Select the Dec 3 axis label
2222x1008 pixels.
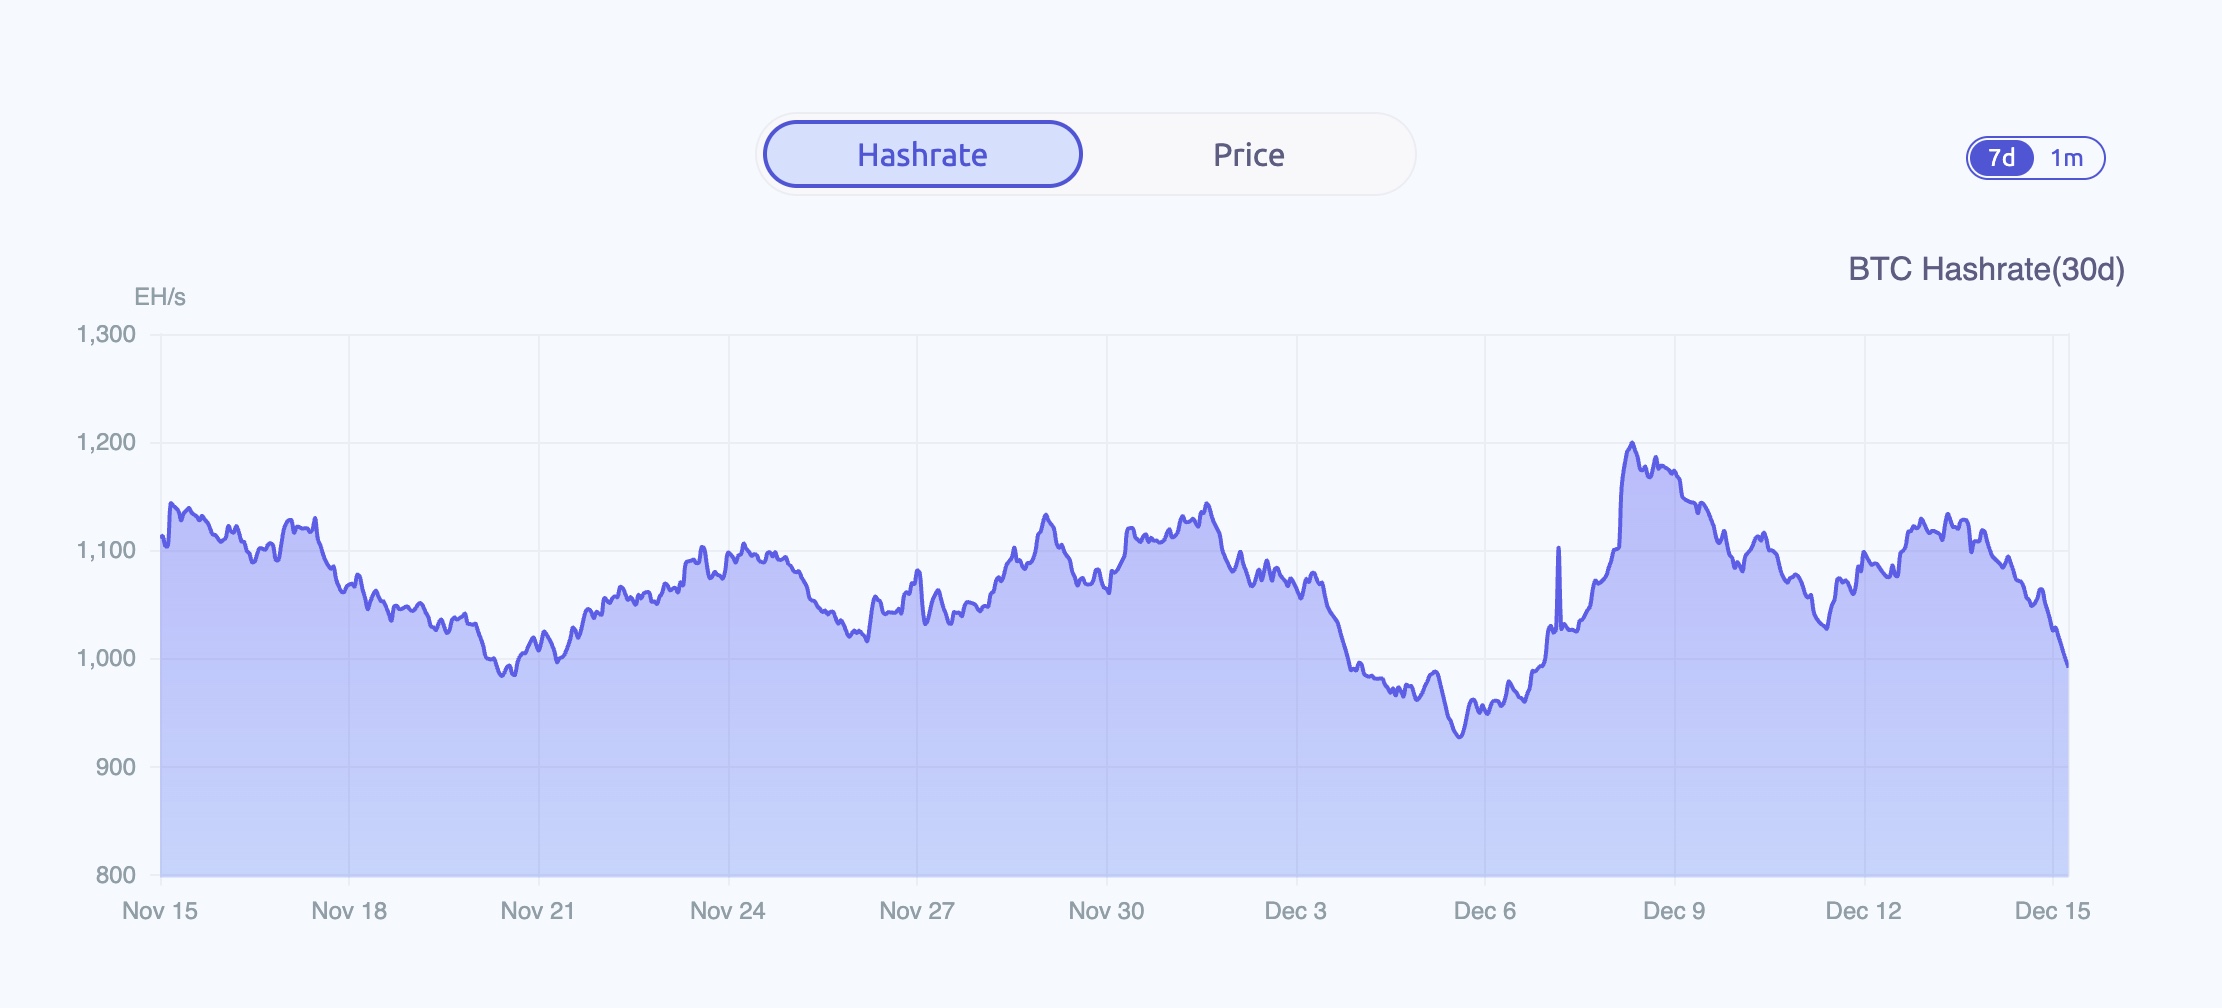point(1296,912)
